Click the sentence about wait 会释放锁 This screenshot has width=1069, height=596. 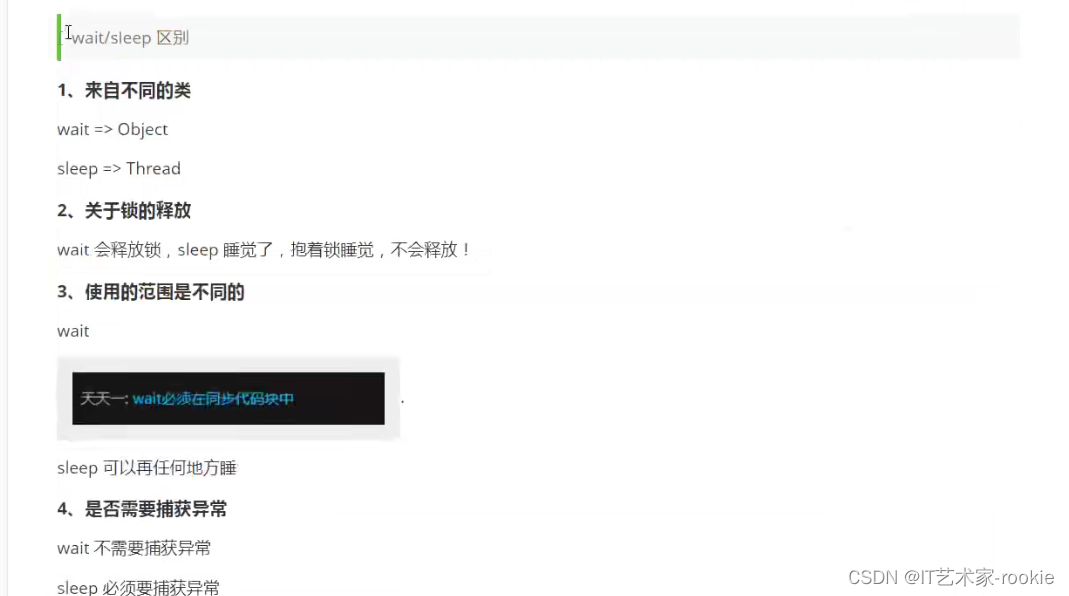pyautogui.click(x=265, y=250)
